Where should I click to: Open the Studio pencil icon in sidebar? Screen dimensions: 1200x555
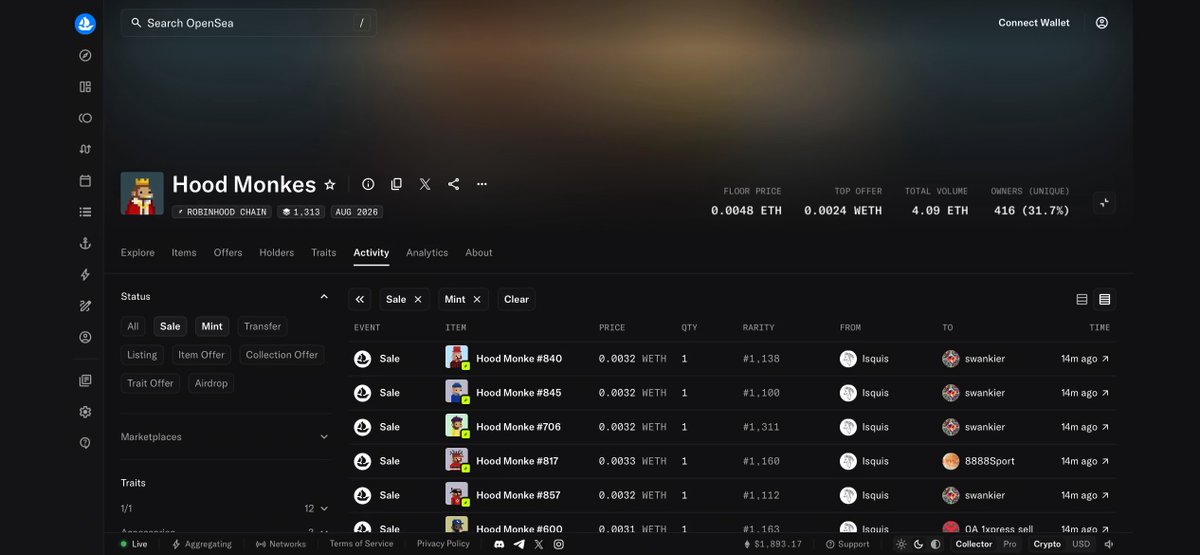(85, 306)
